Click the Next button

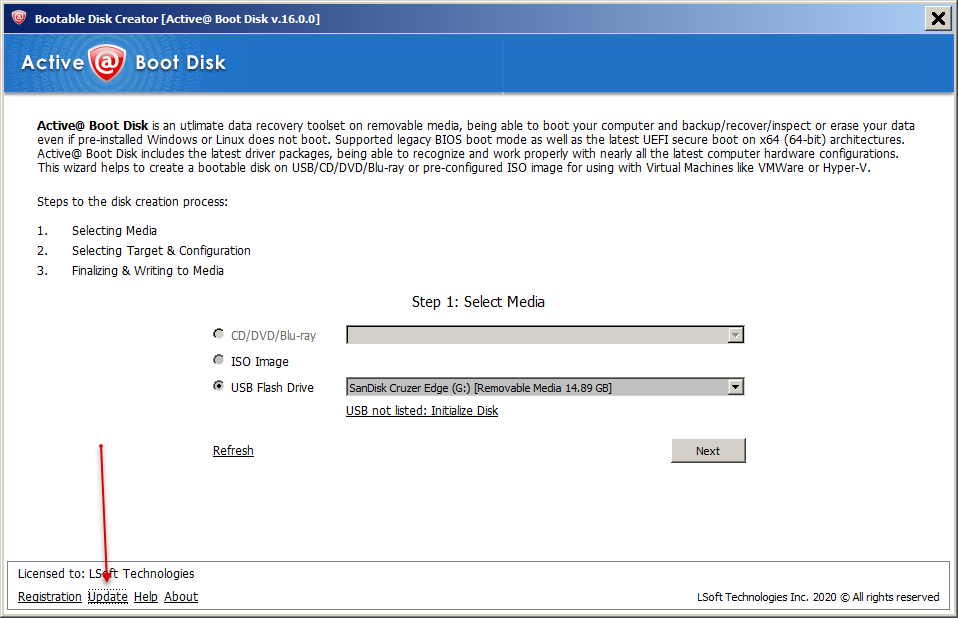point(708,451)
